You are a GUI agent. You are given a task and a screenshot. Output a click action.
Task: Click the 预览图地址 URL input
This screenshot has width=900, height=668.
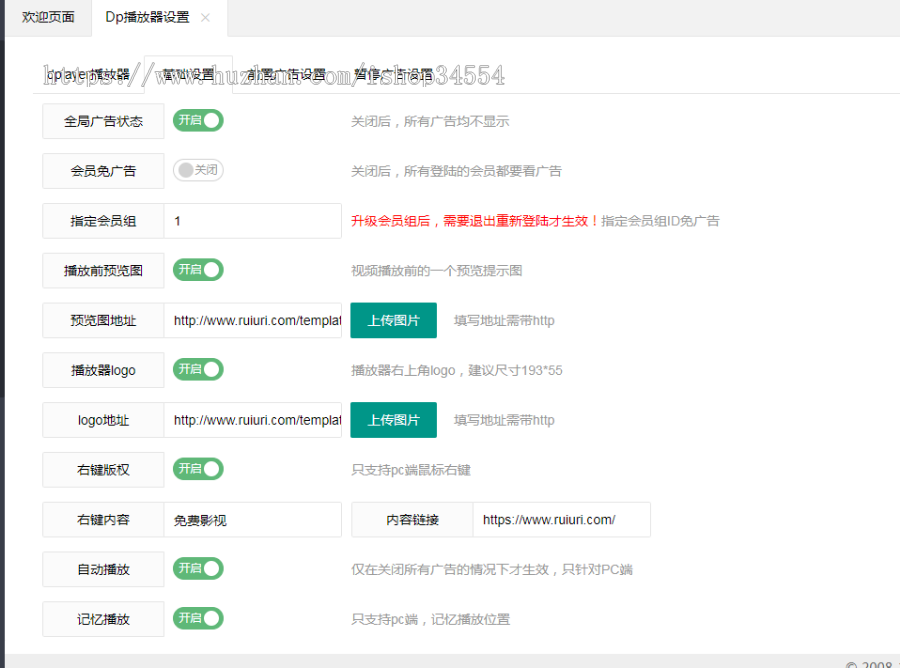[x=252, y=320]
